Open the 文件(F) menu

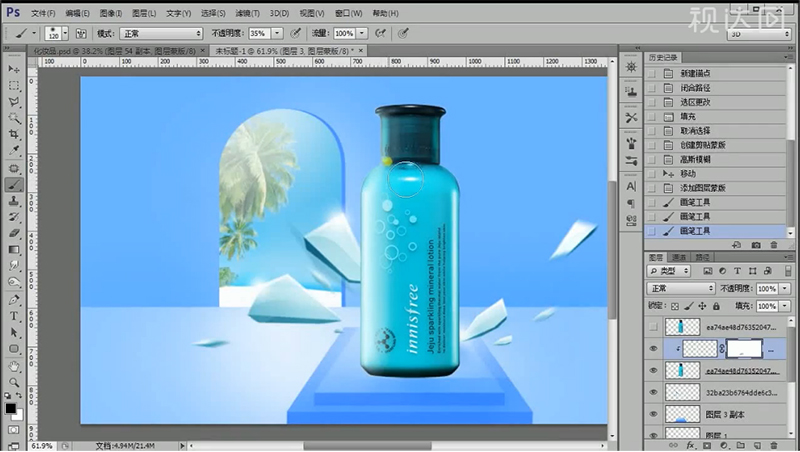(43, 13)
